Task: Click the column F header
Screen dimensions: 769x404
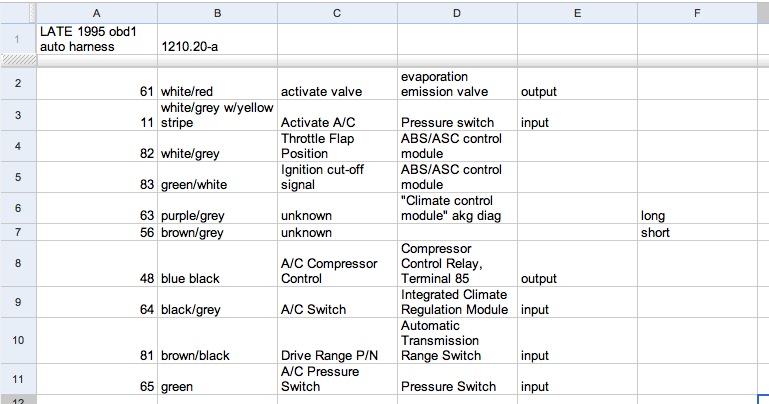Action: point(696,12)
